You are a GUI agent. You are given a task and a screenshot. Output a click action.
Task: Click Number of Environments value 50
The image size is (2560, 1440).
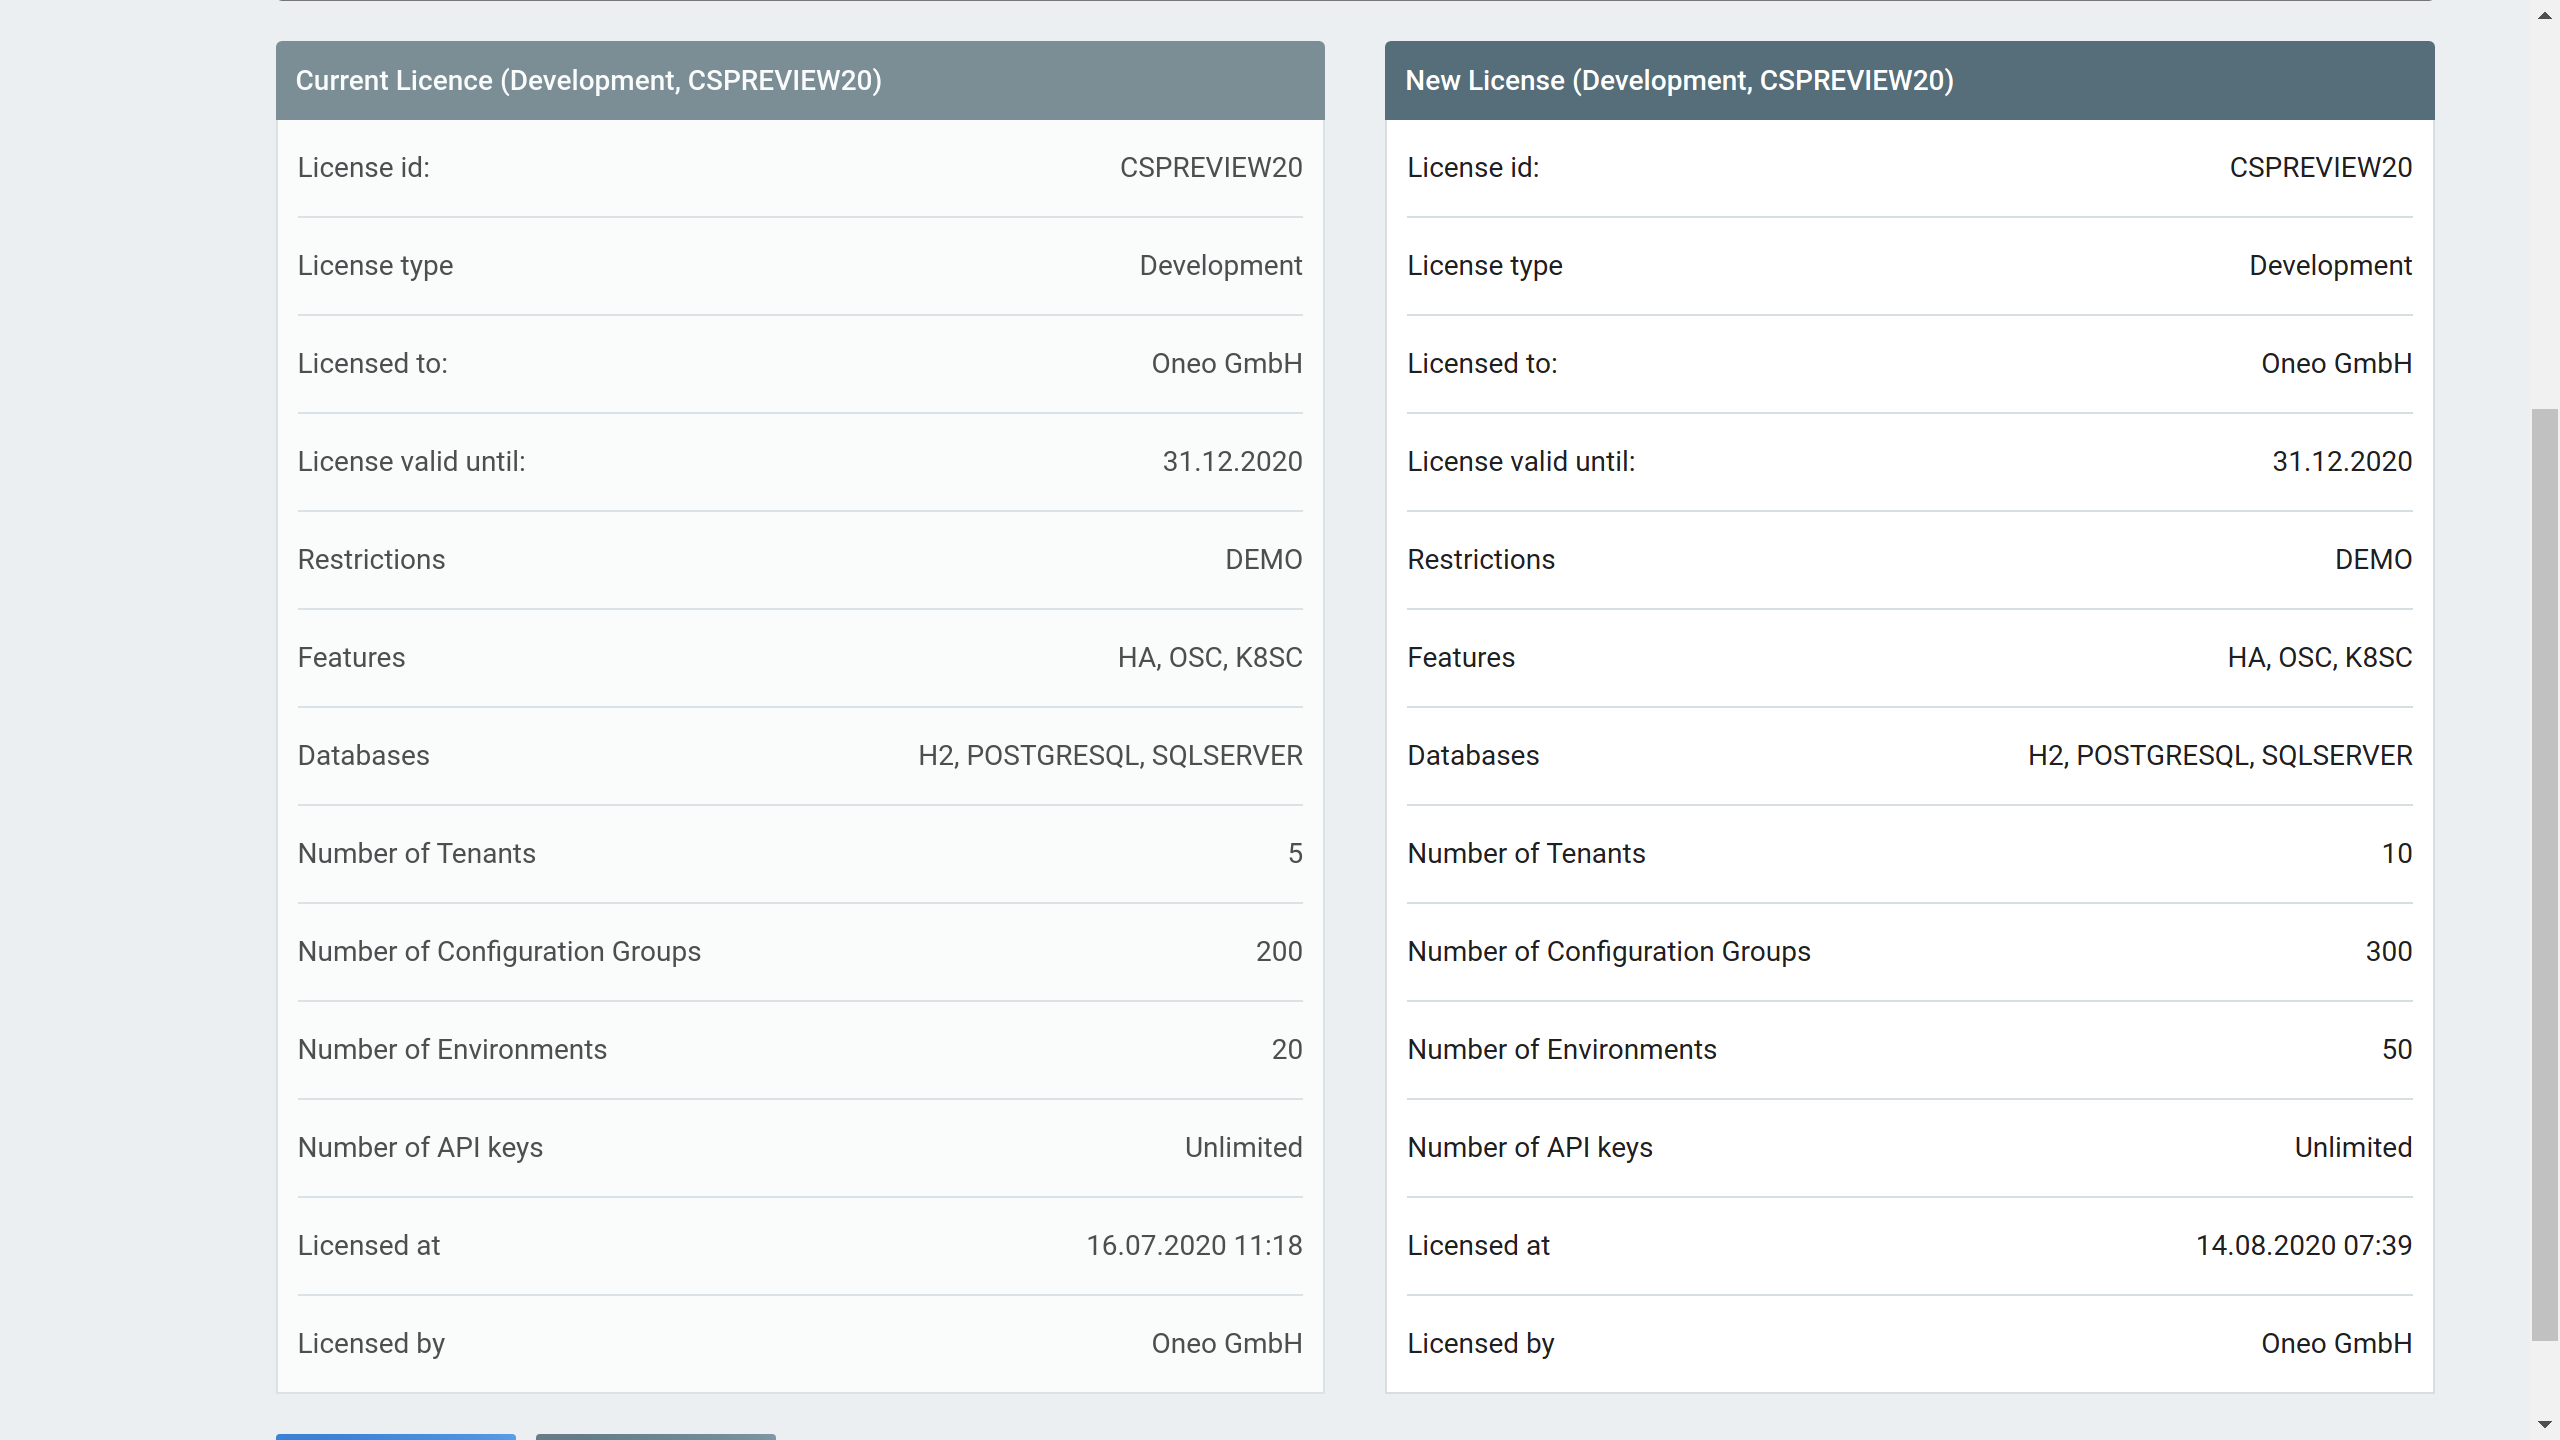pyautogui.click(x=2396, y=1049)
